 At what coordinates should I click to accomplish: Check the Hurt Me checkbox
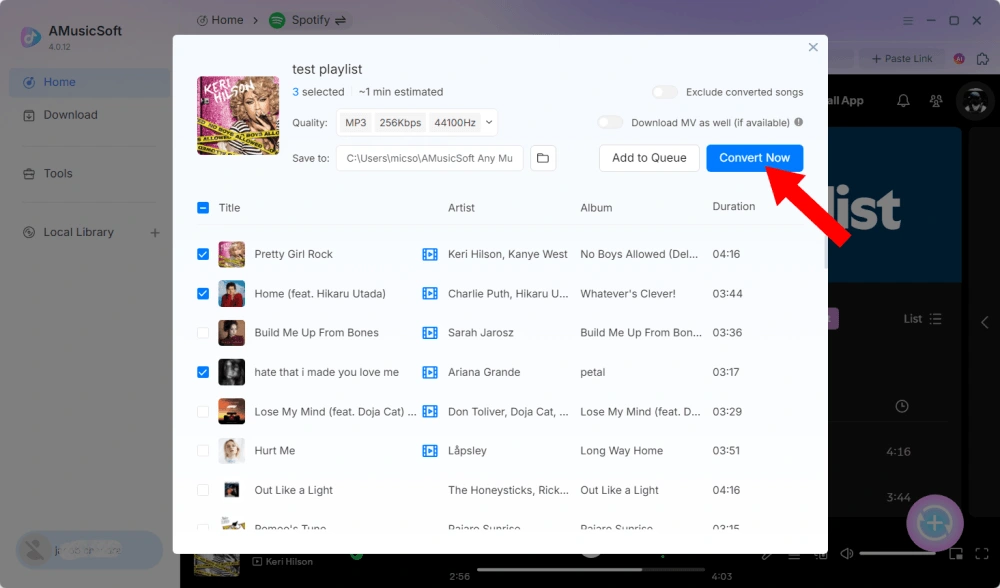coord(203,450)
